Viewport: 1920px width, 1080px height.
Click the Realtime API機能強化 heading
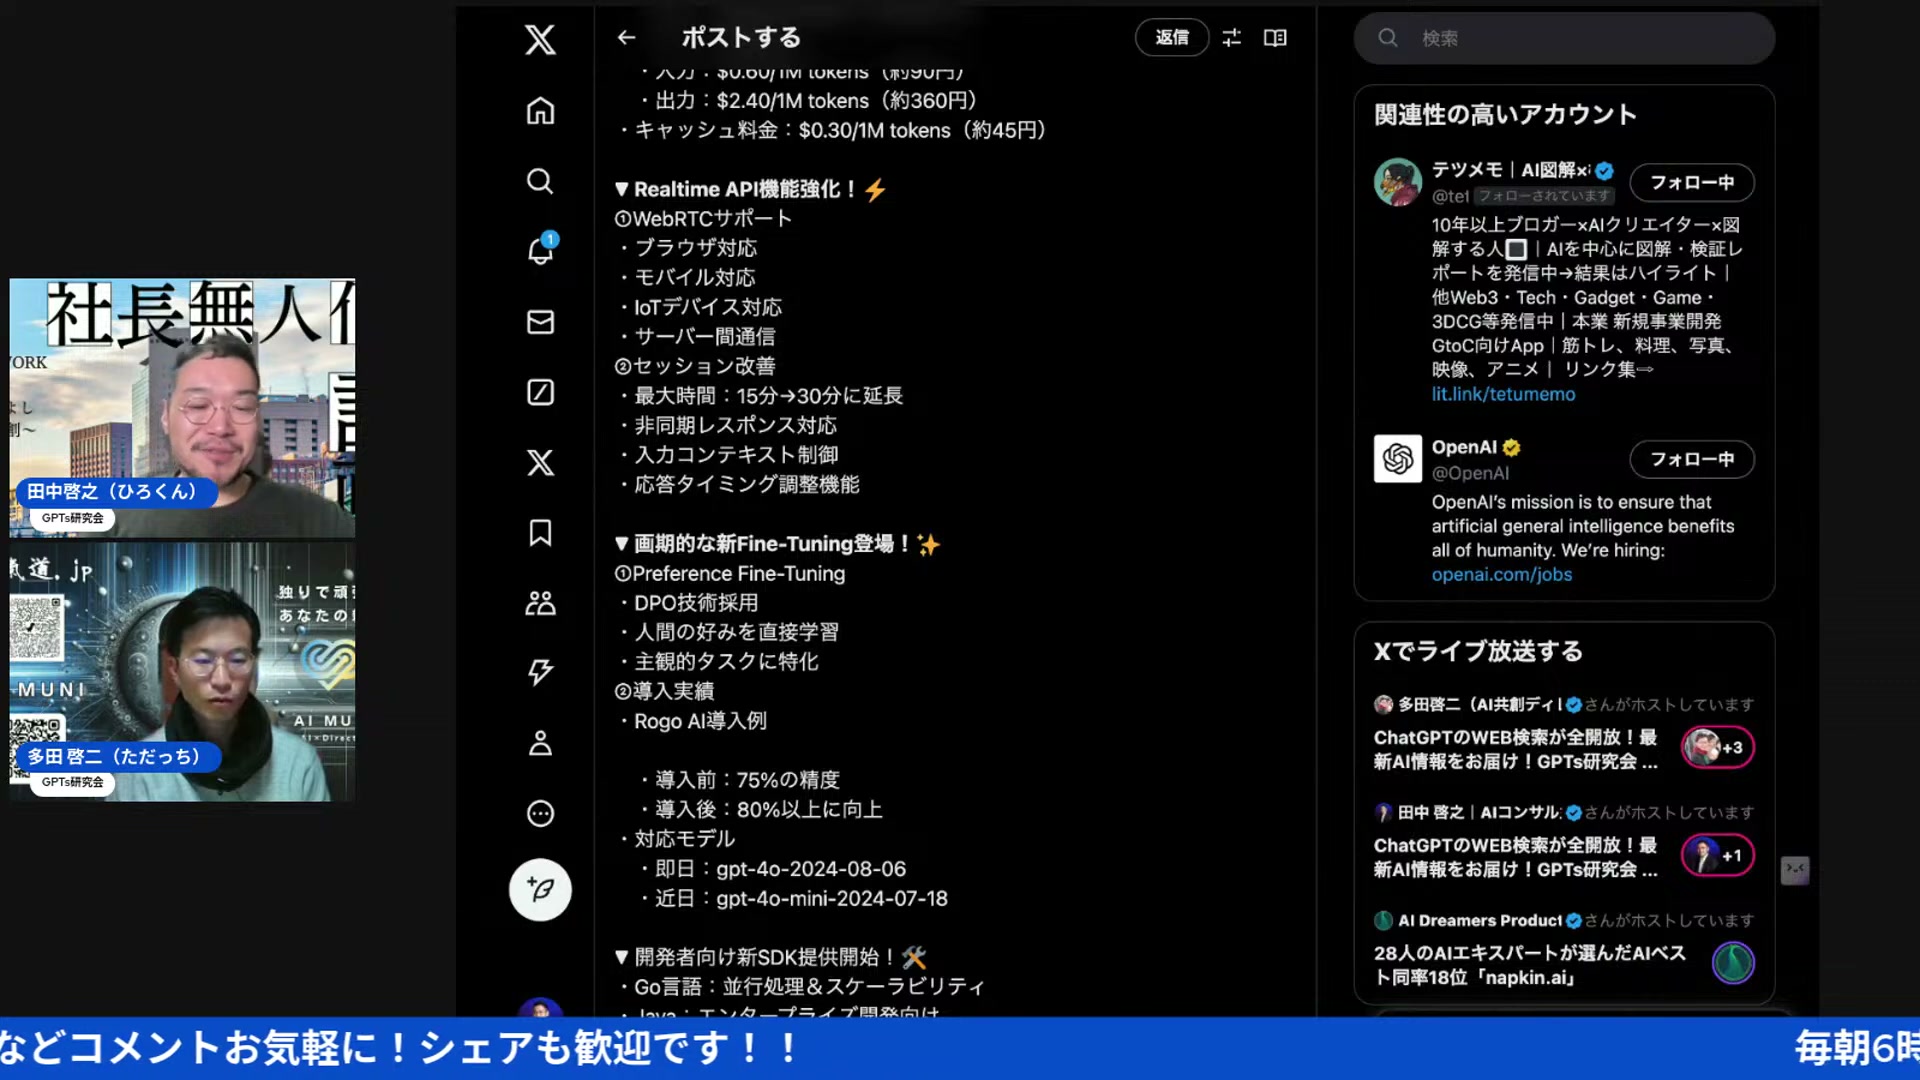[750, 189]
